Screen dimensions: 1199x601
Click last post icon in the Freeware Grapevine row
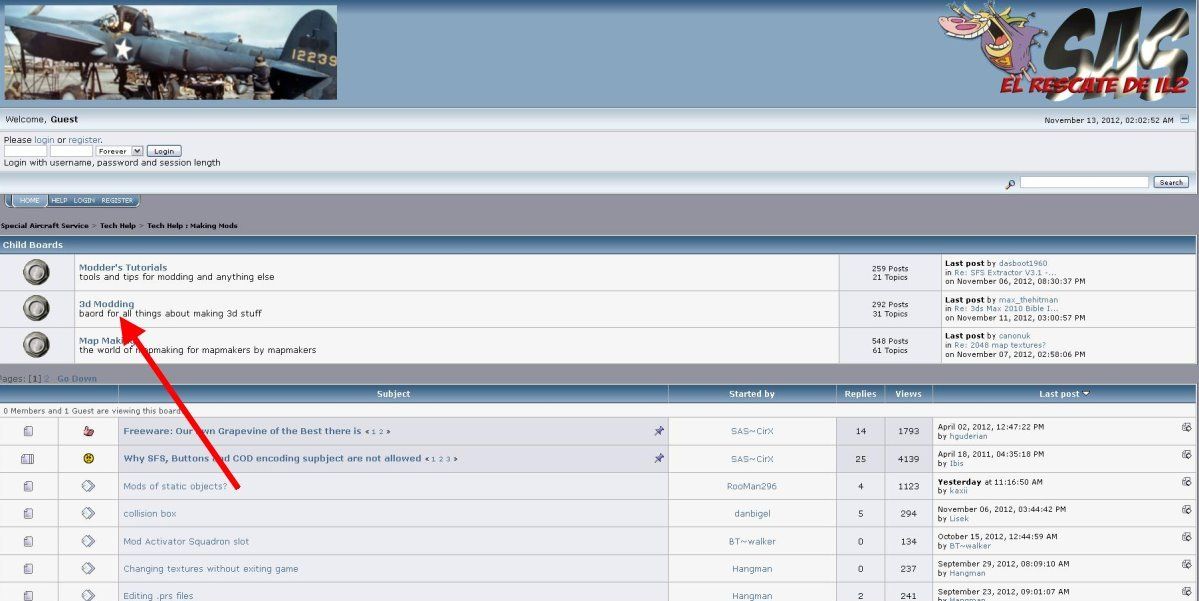point(1186,427)
